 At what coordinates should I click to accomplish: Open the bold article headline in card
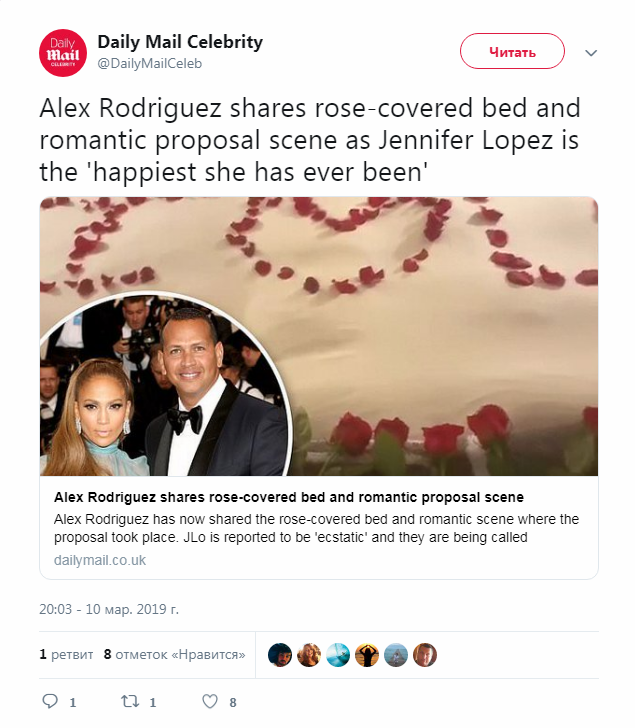pos(288,497)
